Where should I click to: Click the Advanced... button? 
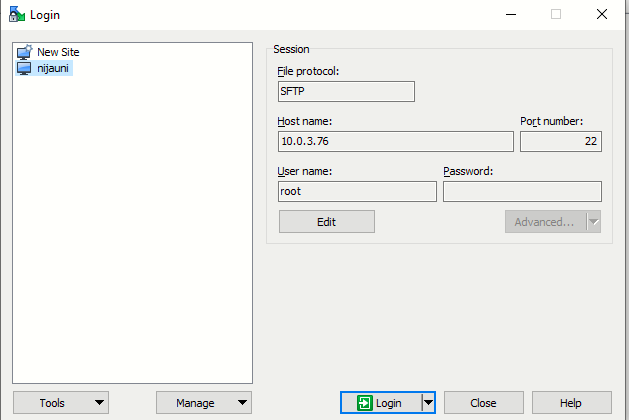pyautogui.click(x=545, y=222)
